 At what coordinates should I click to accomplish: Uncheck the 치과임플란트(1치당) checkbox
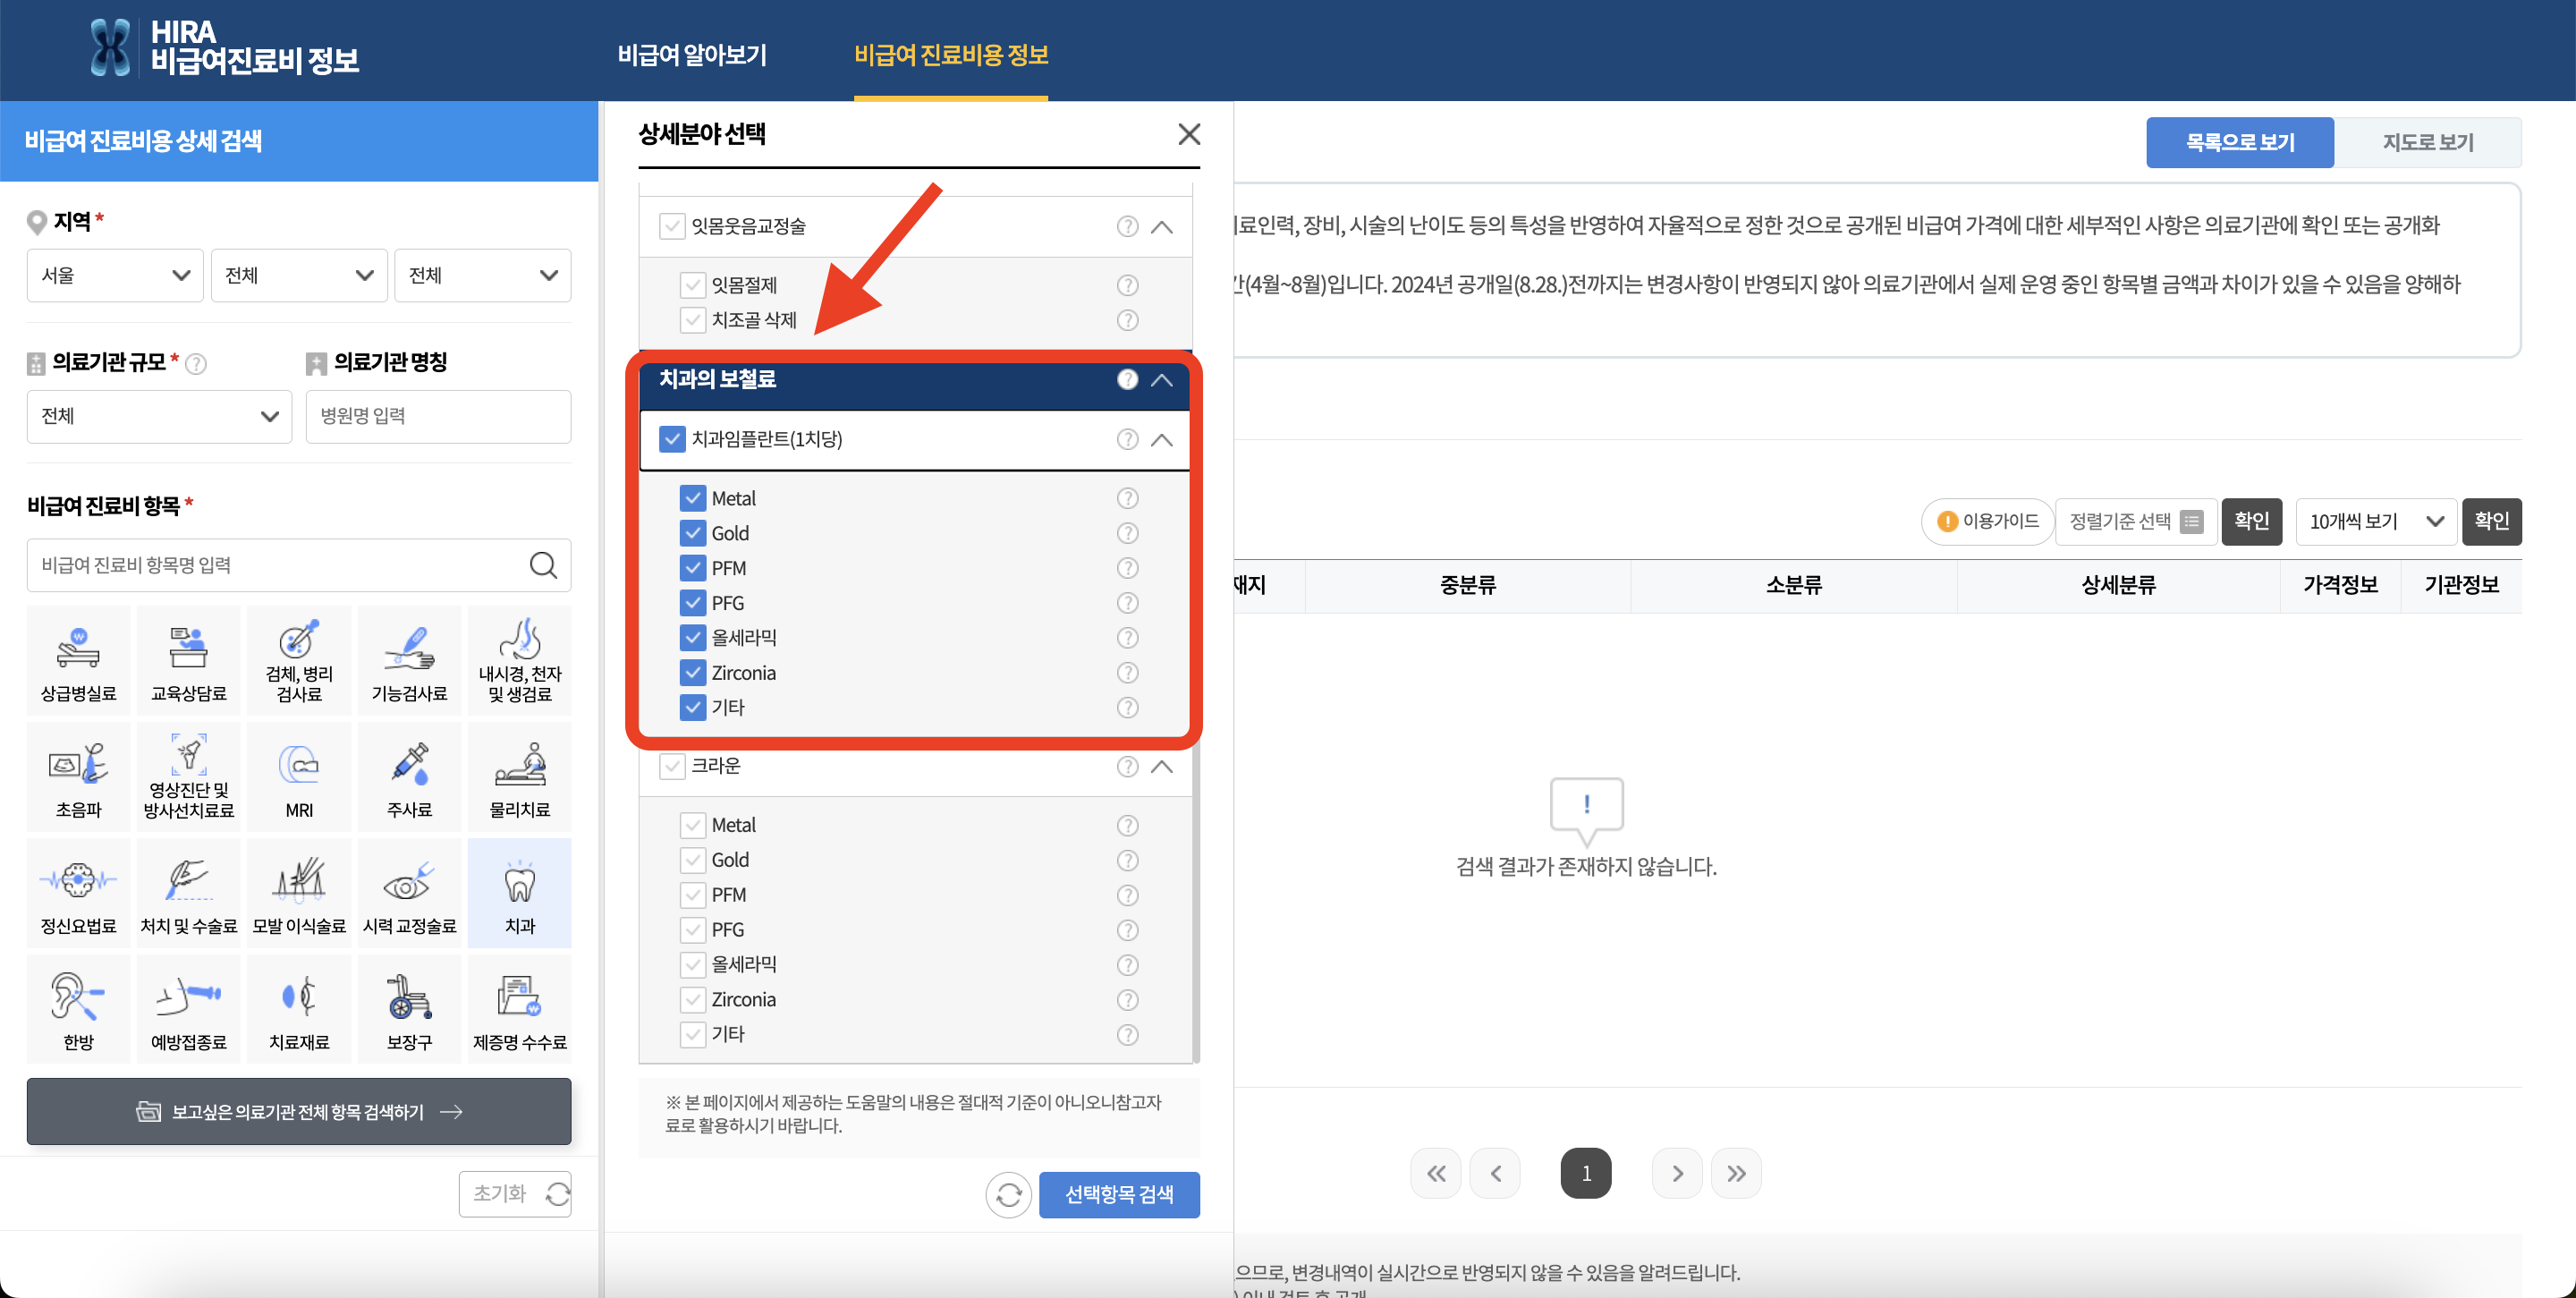point(672,438)
